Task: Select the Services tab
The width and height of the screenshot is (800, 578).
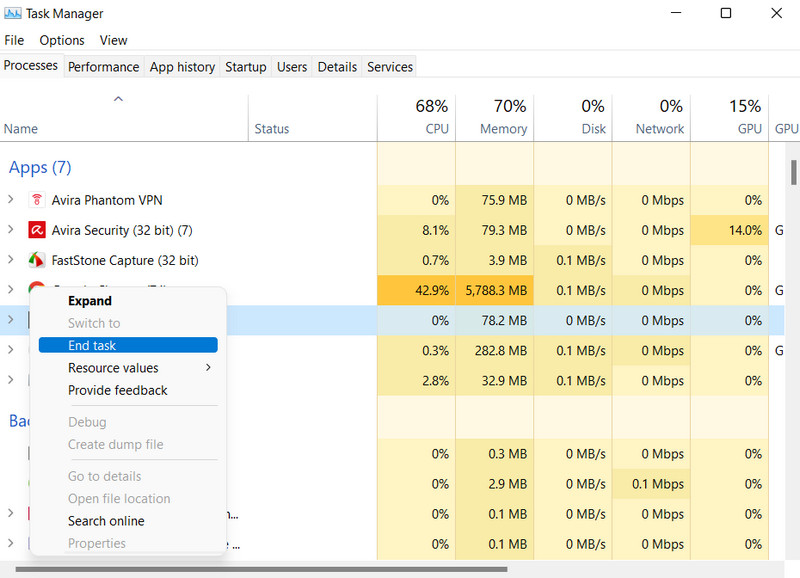Action: tap(389, 66)
